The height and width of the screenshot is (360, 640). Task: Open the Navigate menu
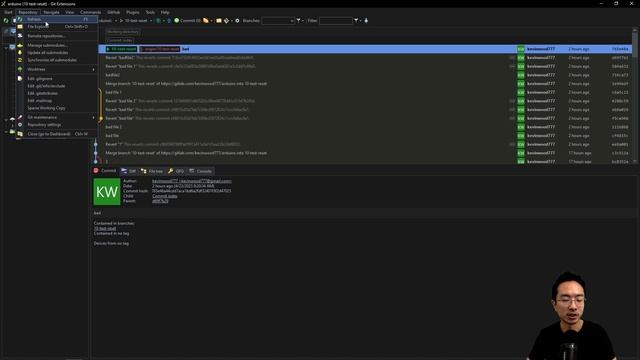point(51,12)
